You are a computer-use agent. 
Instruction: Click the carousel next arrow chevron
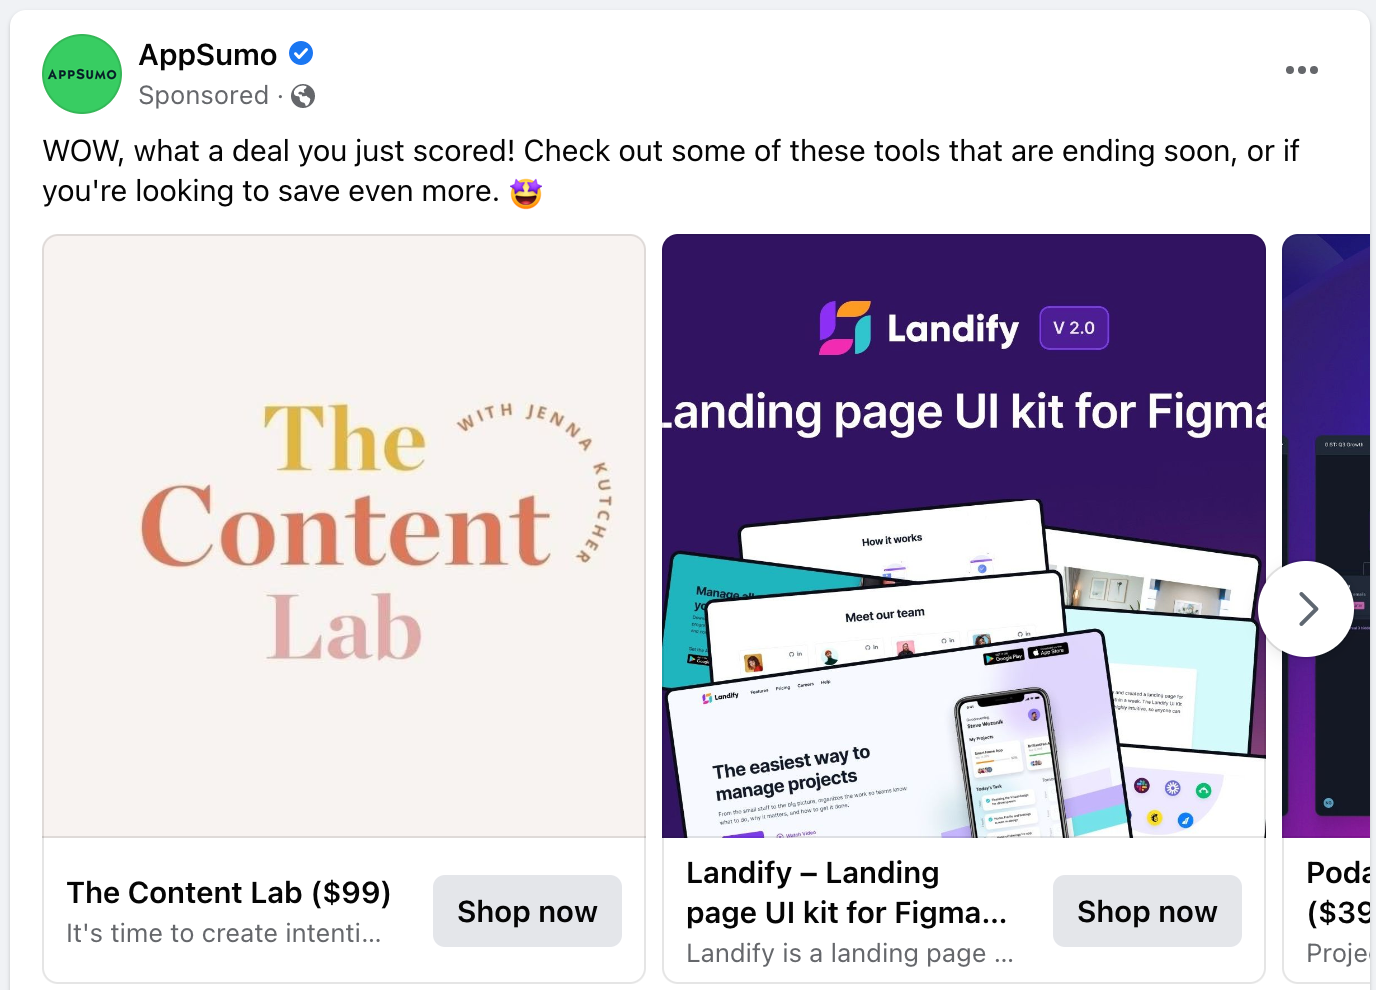(x=1306, y=609)
